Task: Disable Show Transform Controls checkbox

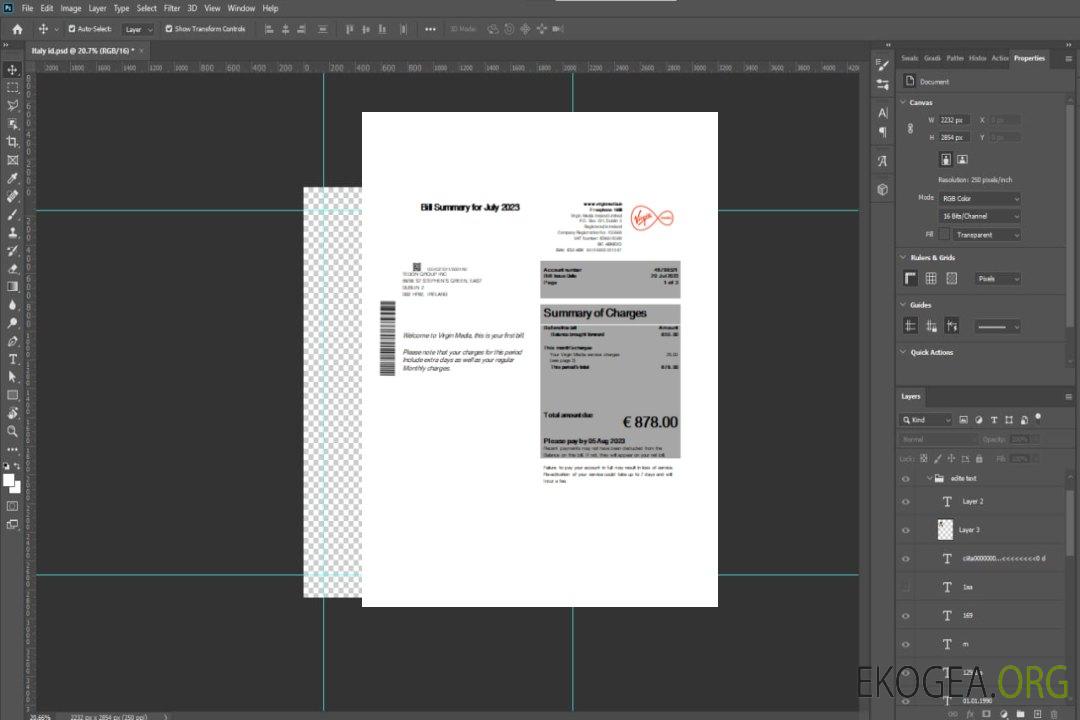Action: (x=168, y=29)
